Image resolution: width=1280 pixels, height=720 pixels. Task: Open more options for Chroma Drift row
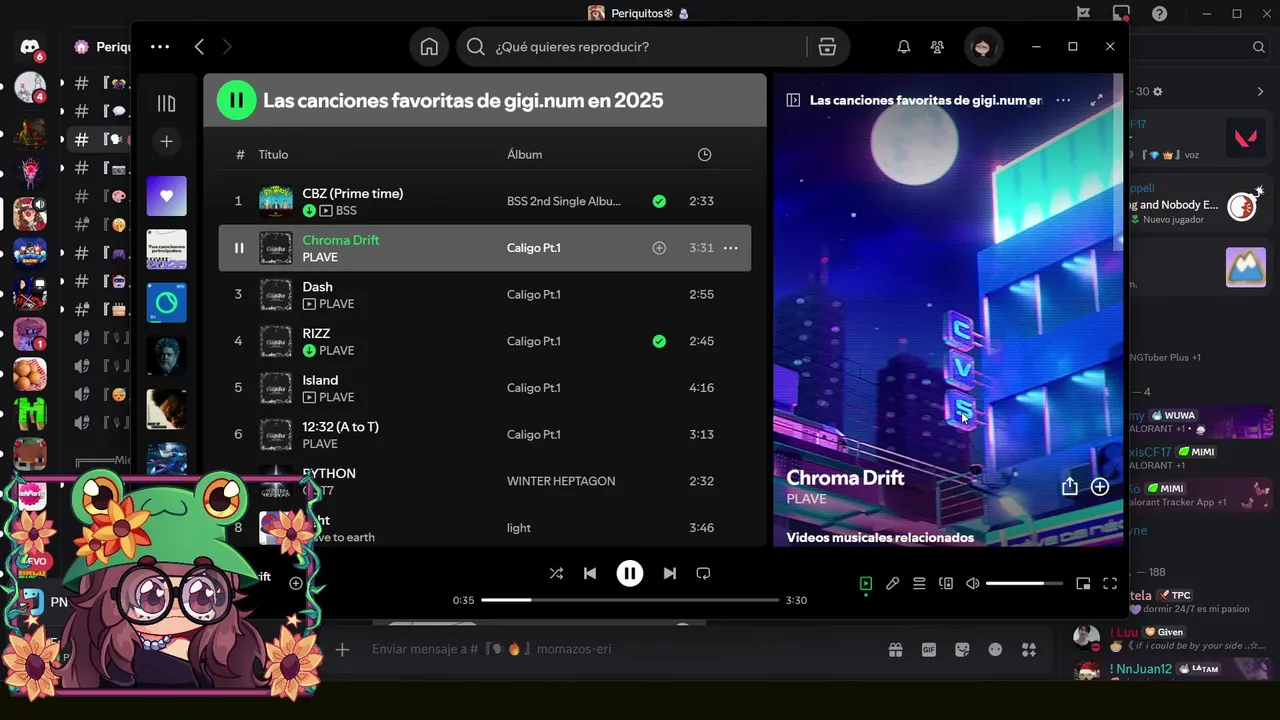pyautogui.click(x=730, y=248)
